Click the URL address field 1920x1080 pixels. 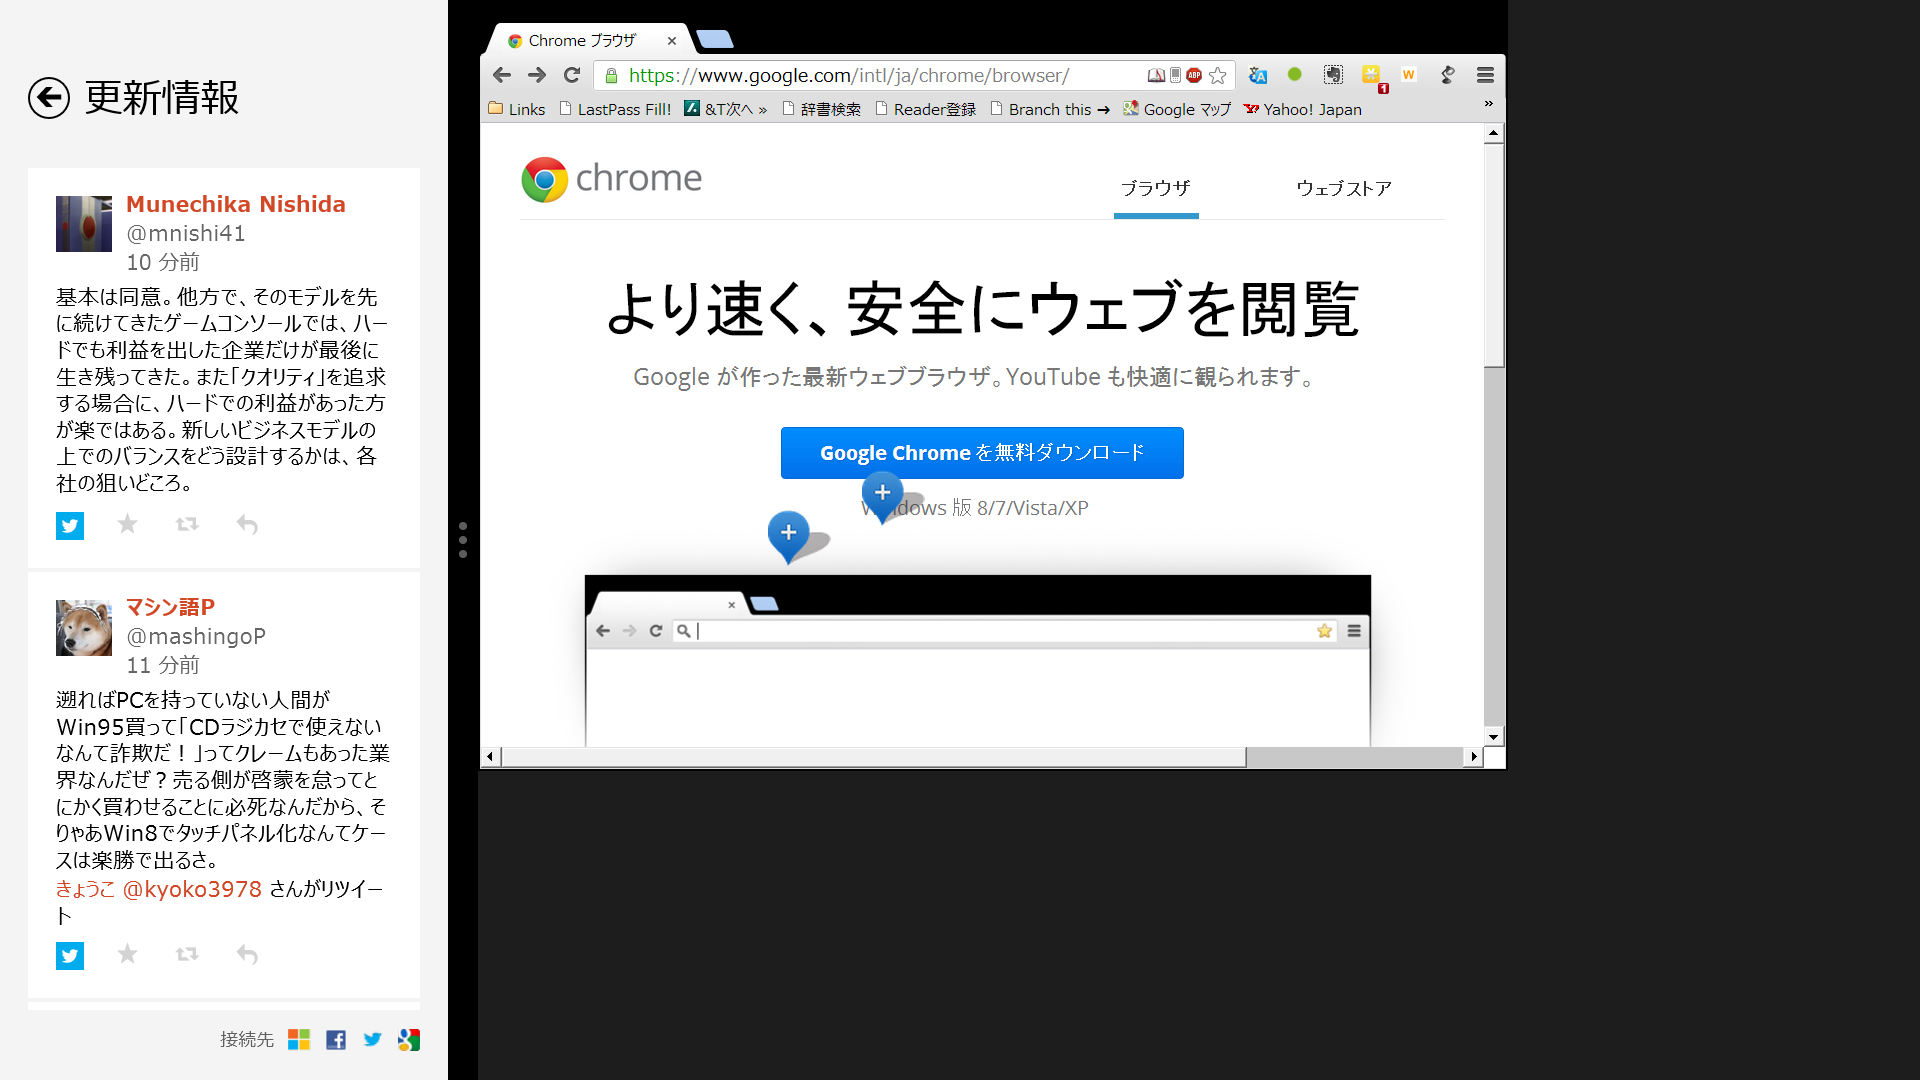coord(880,75)
